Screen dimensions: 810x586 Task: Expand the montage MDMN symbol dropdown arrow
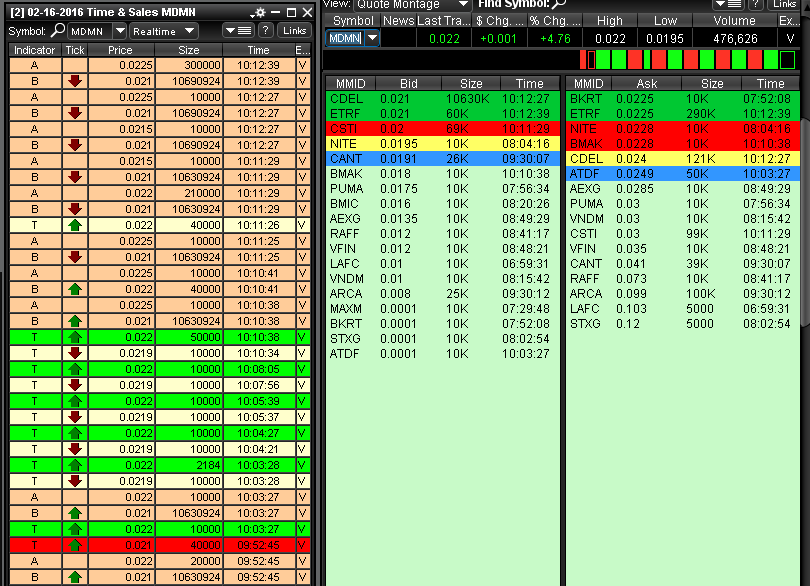372,38
